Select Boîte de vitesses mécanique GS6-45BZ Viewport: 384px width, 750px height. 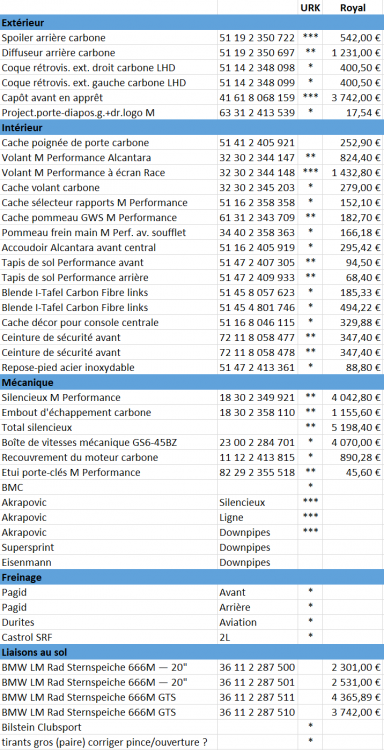click(x=109, y=442)
